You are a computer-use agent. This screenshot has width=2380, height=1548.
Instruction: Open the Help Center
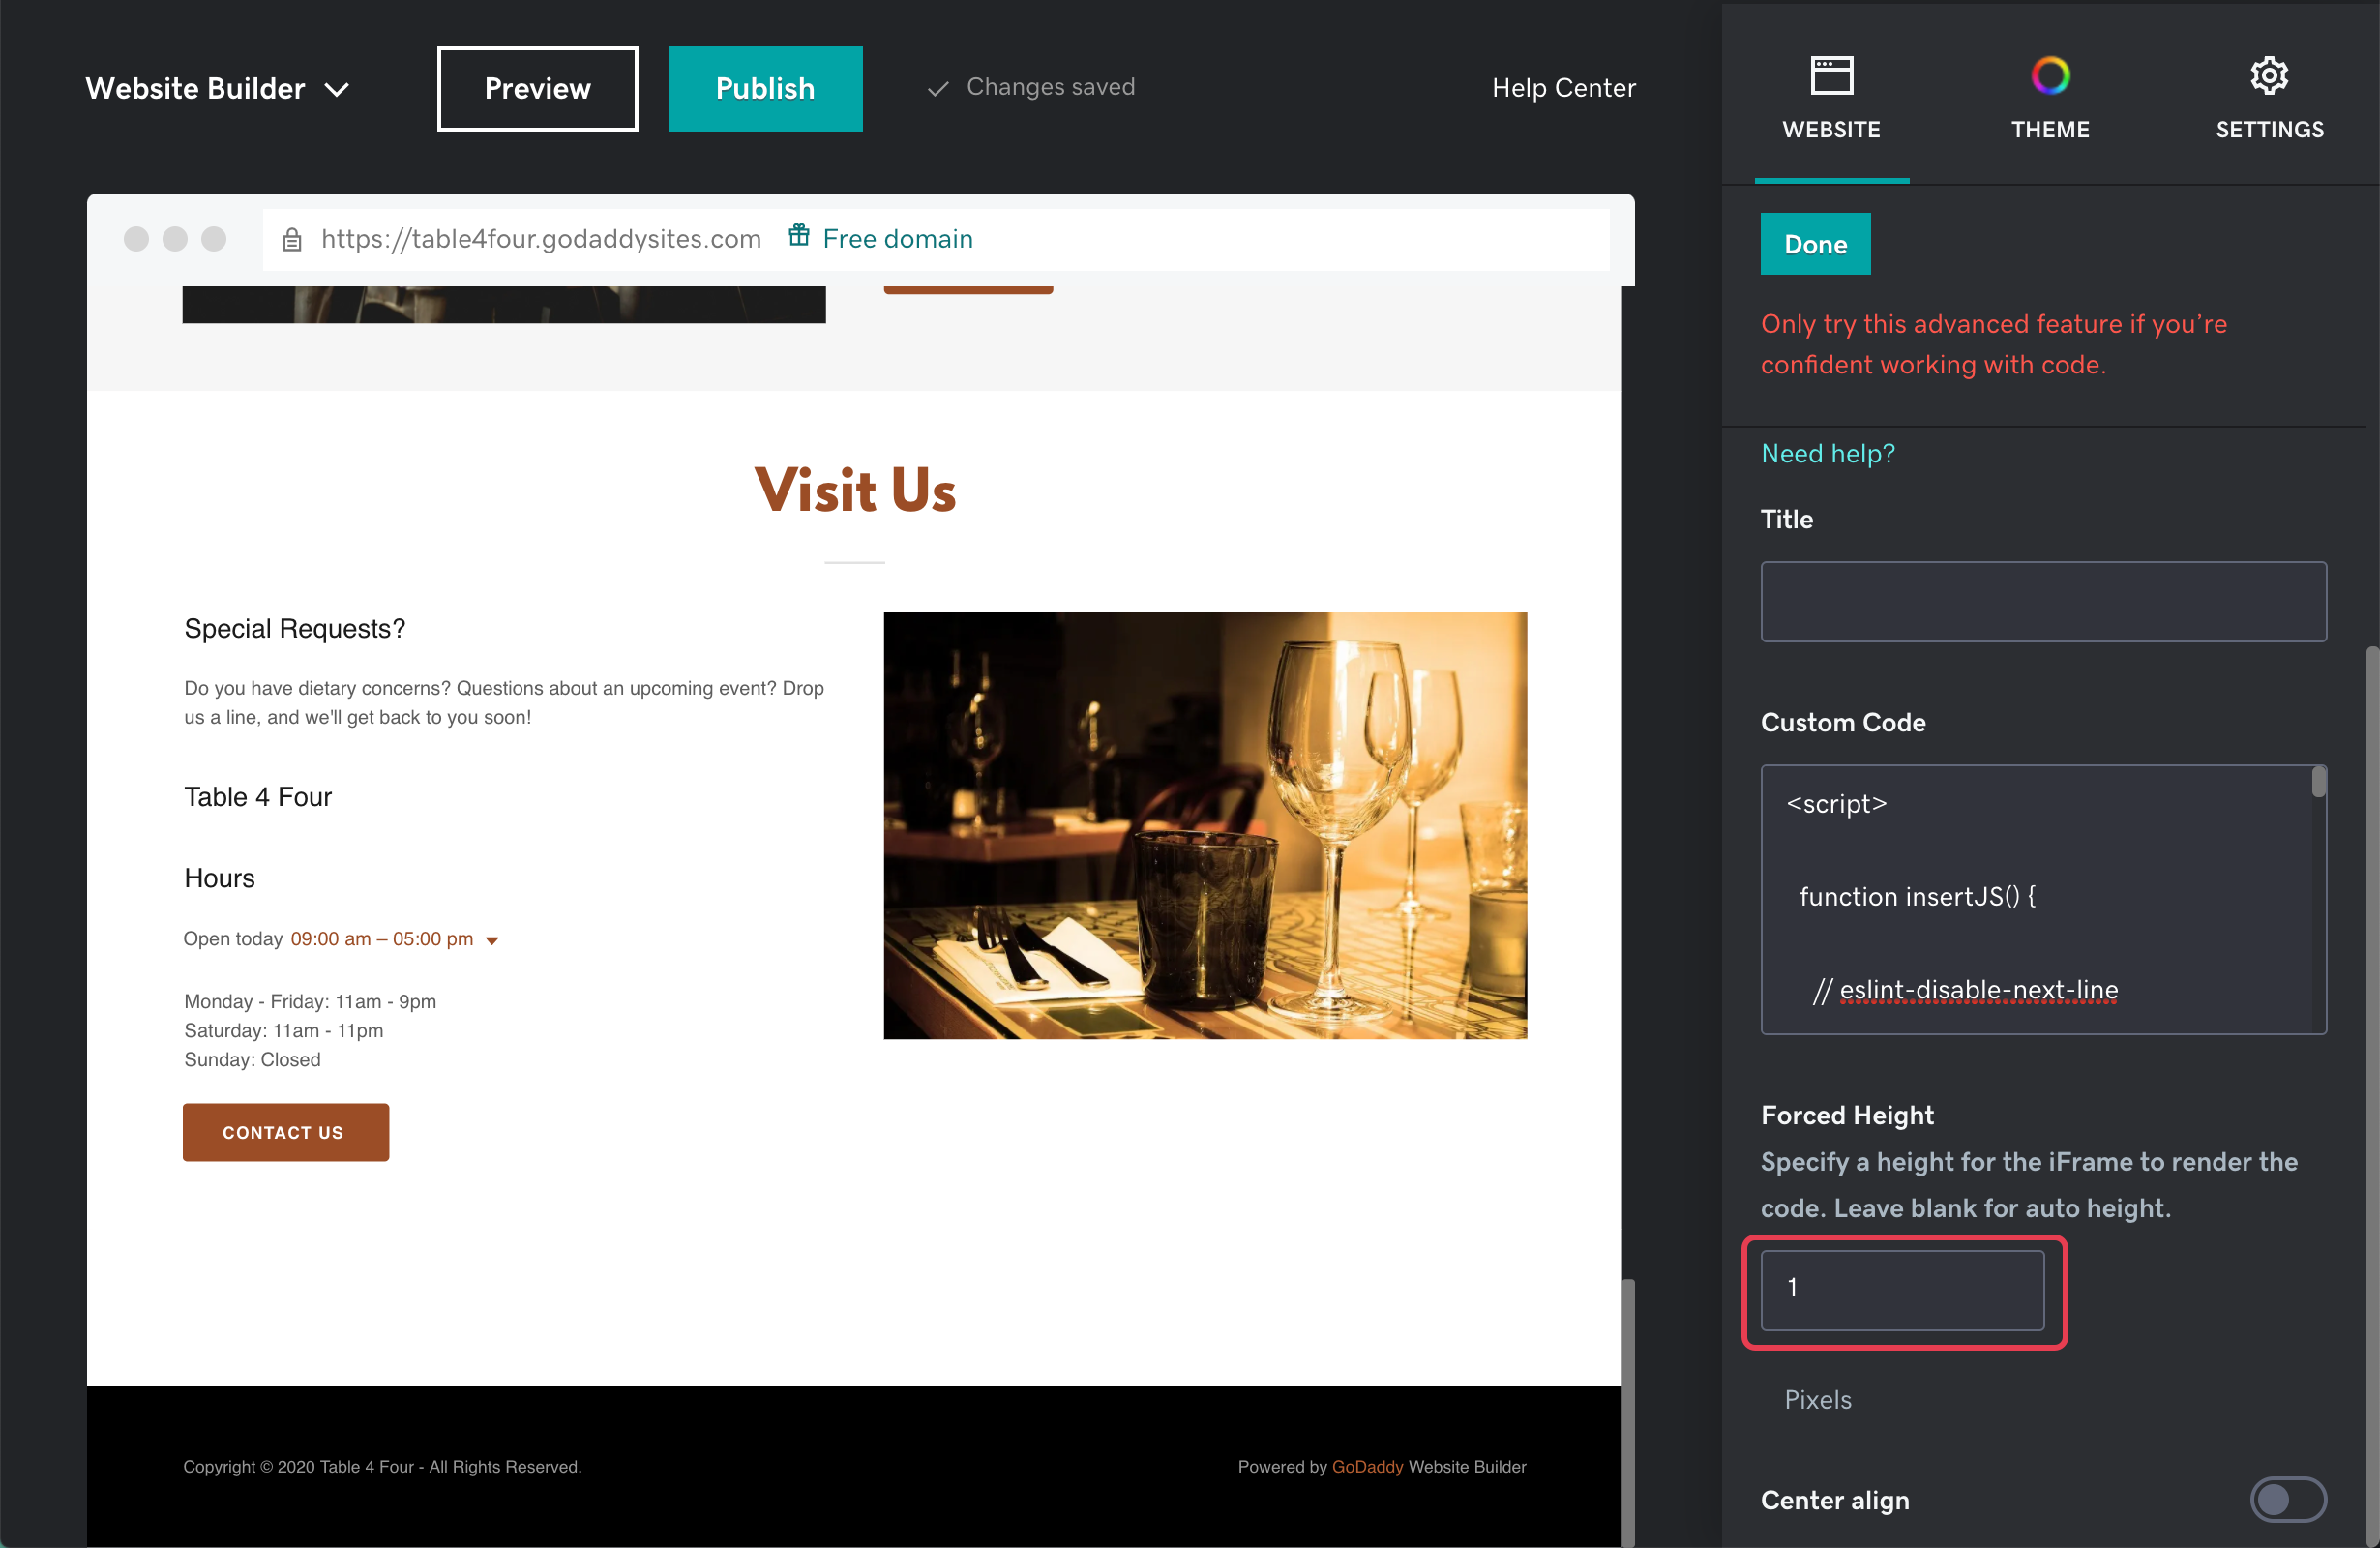[1564, 88]
